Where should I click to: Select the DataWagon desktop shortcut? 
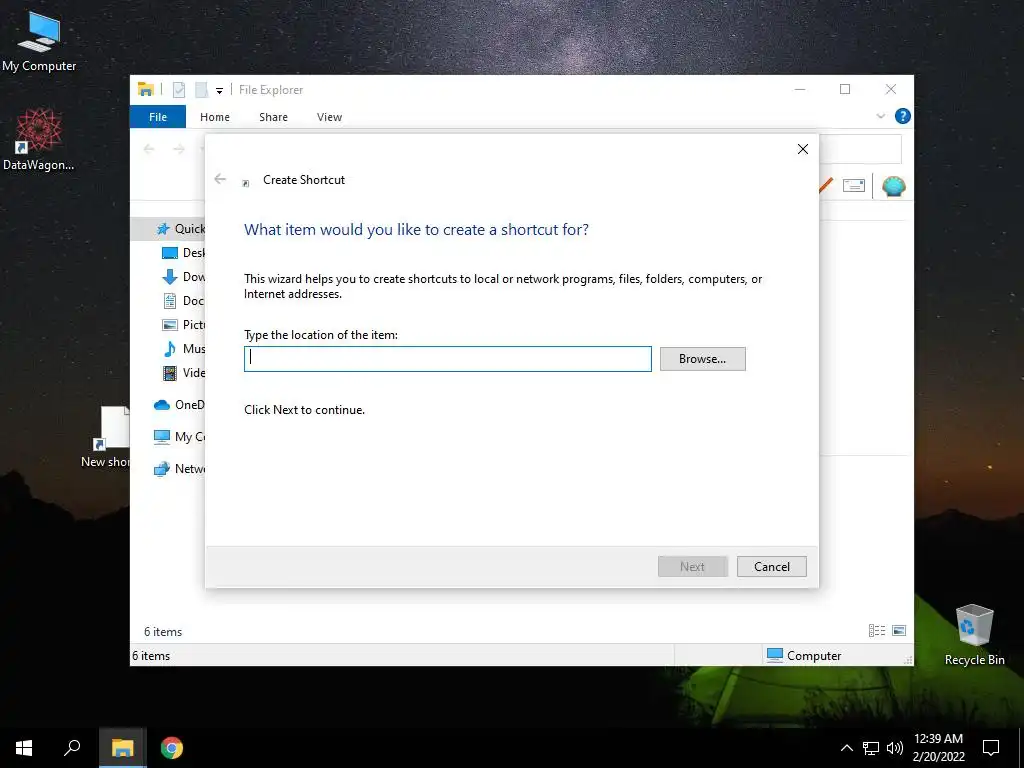click(39, 140)
